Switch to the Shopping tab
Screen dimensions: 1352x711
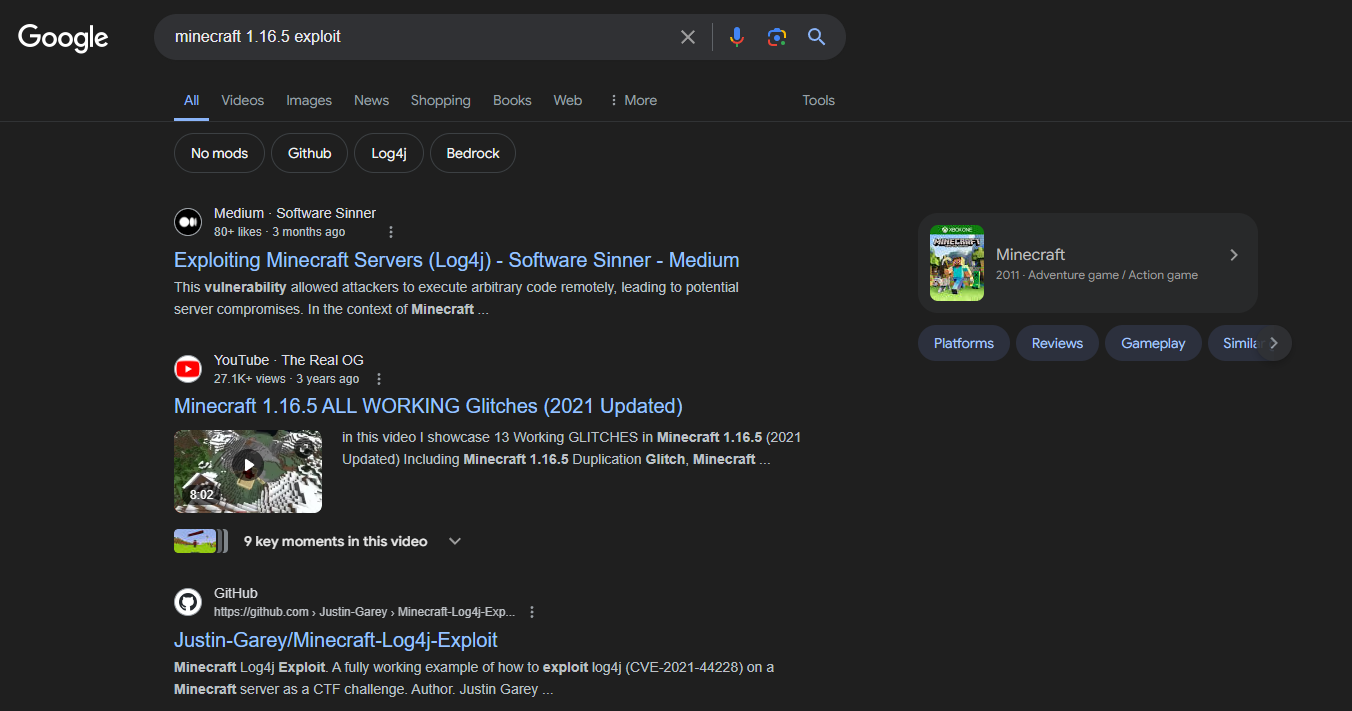(x=440, y=100)
